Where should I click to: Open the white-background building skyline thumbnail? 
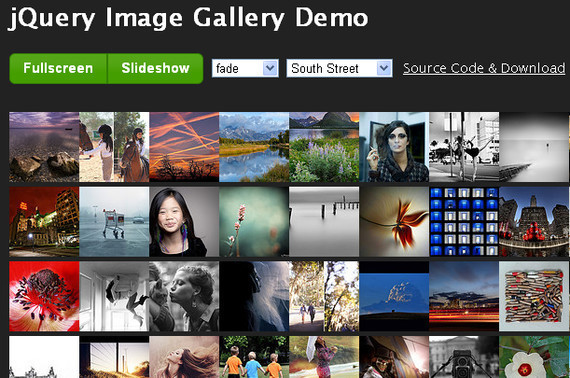[x=44, y=357]
